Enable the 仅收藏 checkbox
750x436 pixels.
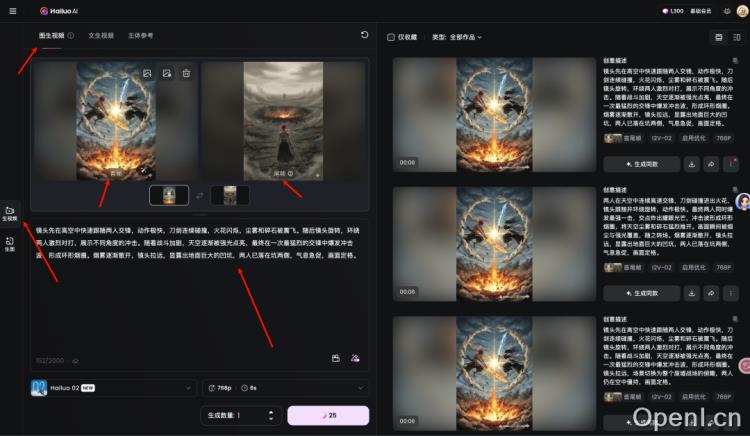[391, 37]
